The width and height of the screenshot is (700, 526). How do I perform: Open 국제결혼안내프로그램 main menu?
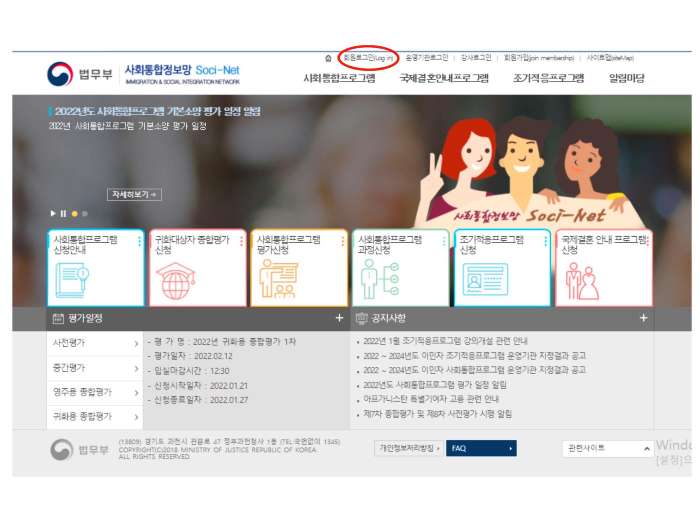[x=444, y=78]
